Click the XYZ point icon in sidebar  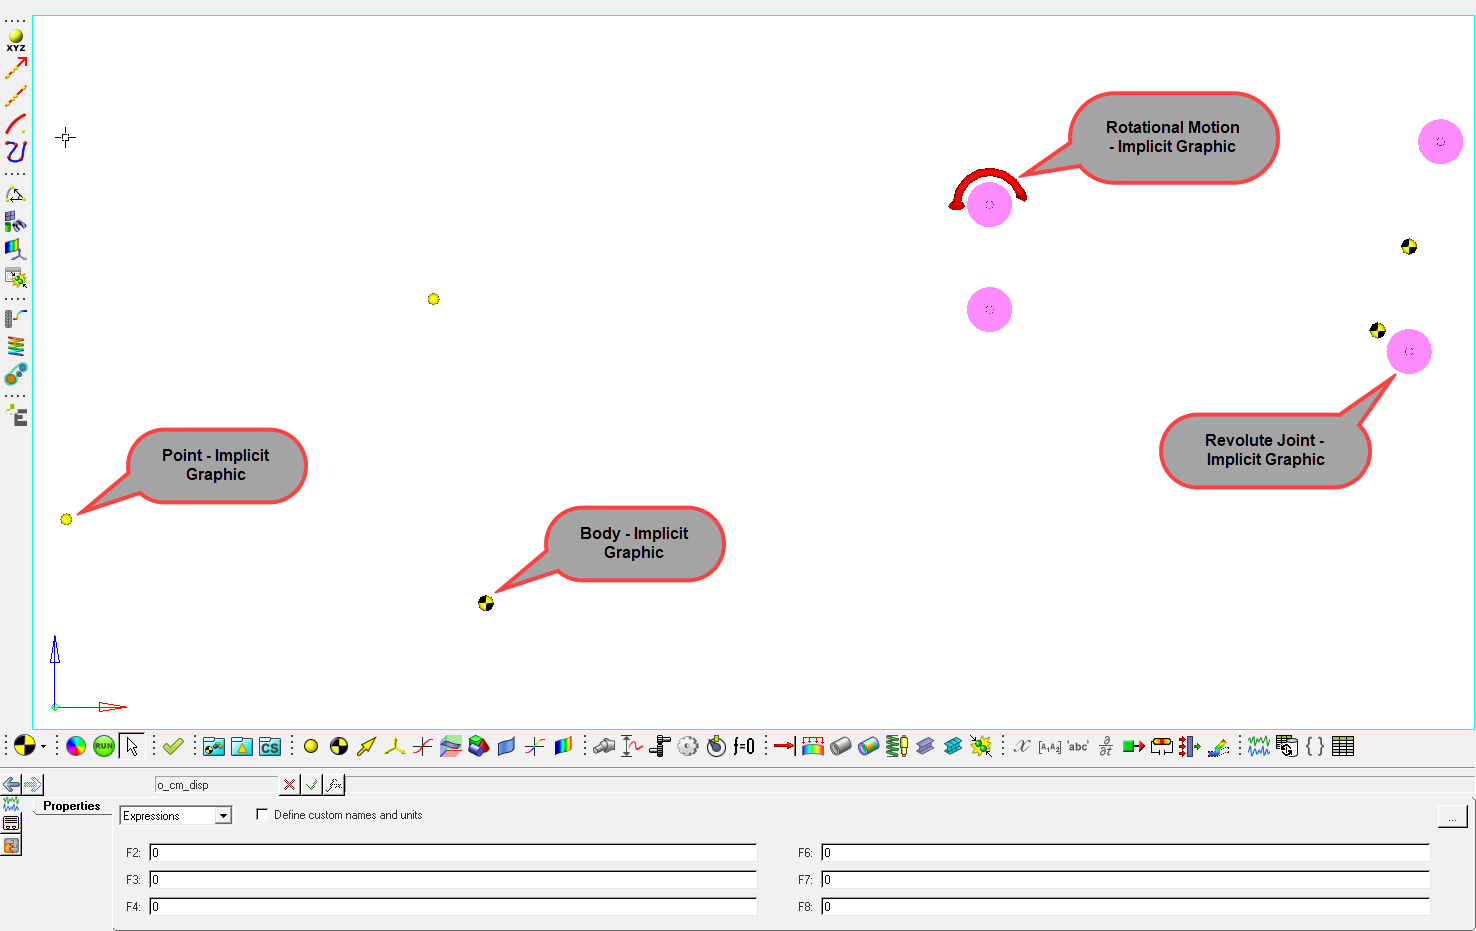(x=16, y=40)
